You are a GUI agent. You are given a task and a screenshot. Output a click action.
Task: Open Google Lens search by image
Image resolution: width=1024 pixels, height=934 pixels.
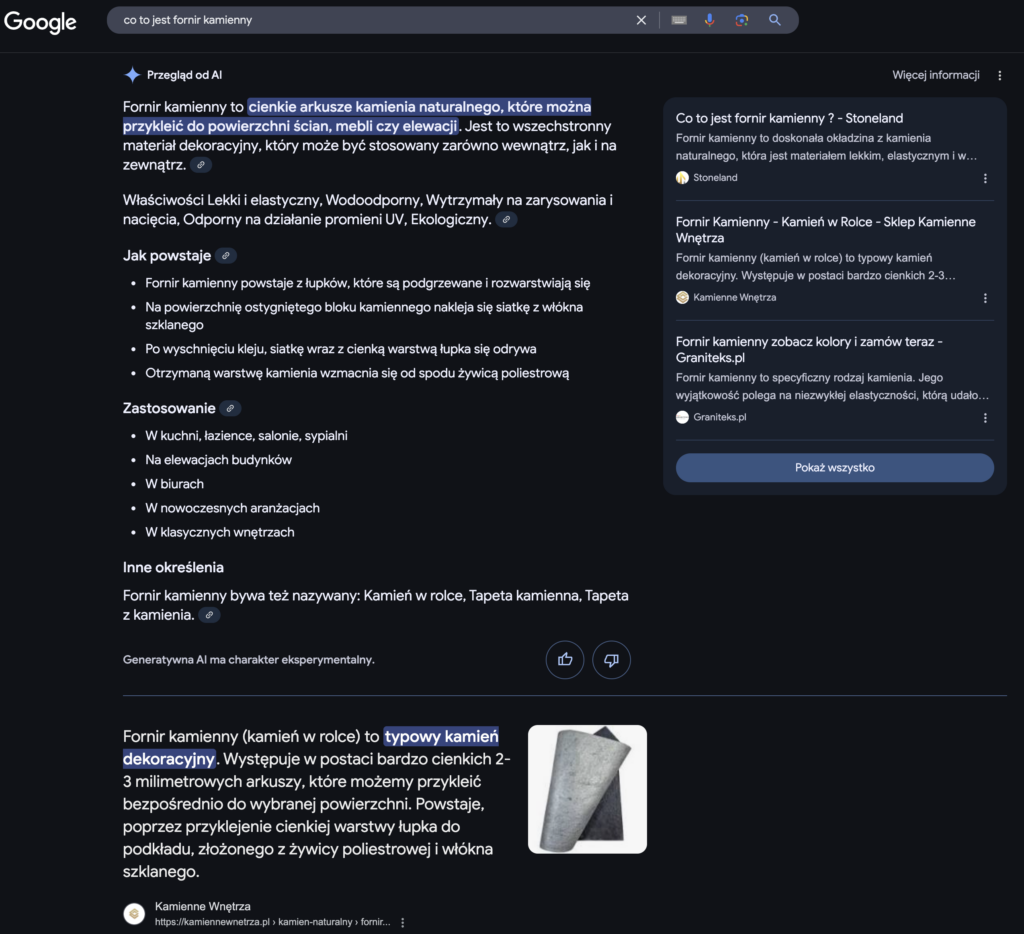click(x=742, y=19)
